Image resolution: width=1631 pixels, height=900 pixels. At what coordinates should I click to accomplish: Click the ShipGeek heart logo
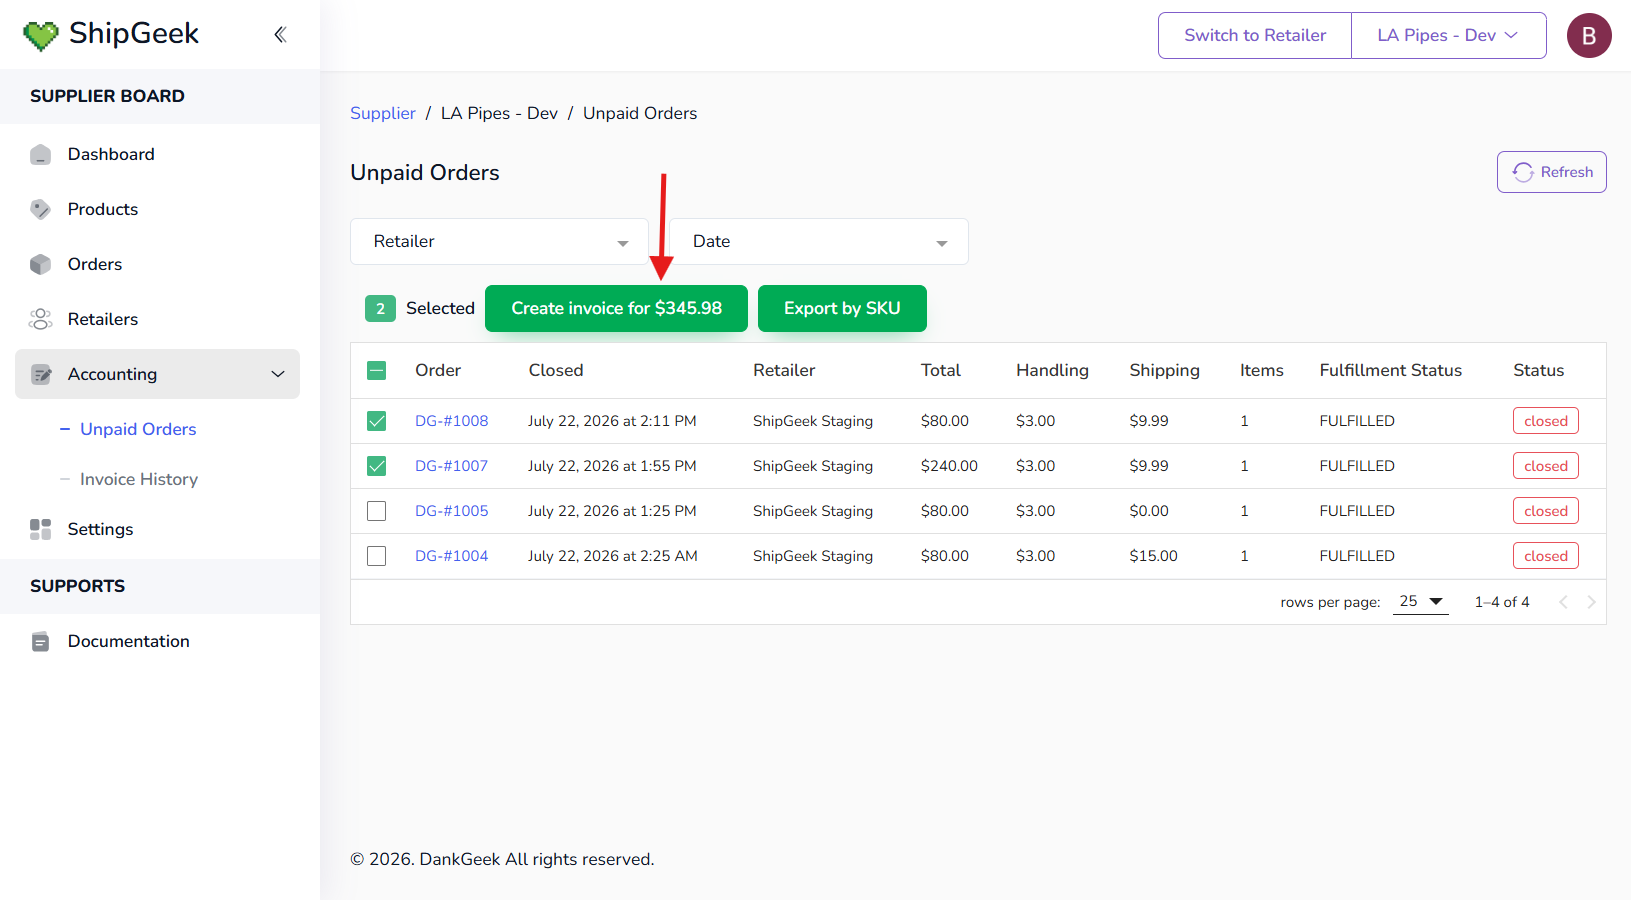coord(41,35)
